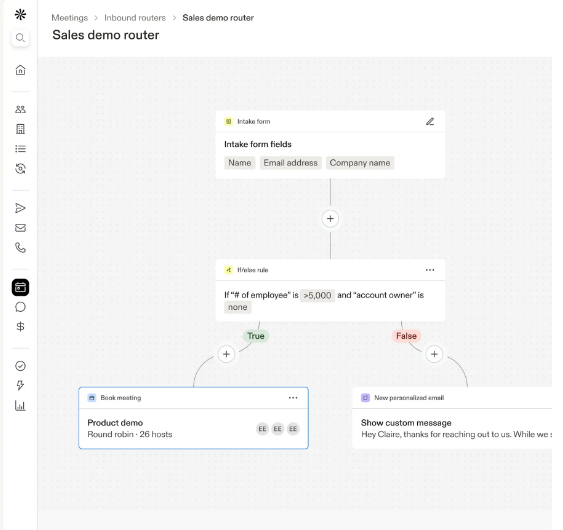Screen dimensions: 563x530
Task: Click Intake form fields heading
Action: tap(258, 144)
